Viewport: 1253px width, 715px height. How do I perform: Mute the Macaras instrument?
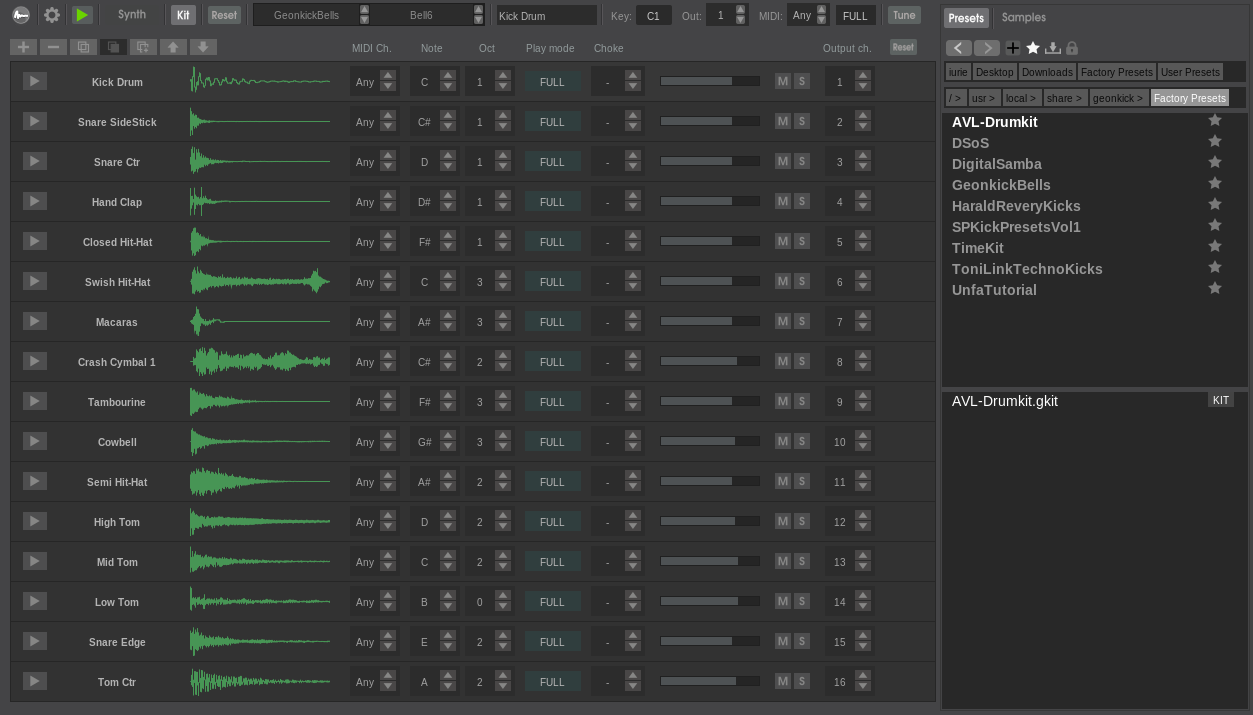(783, 321)
